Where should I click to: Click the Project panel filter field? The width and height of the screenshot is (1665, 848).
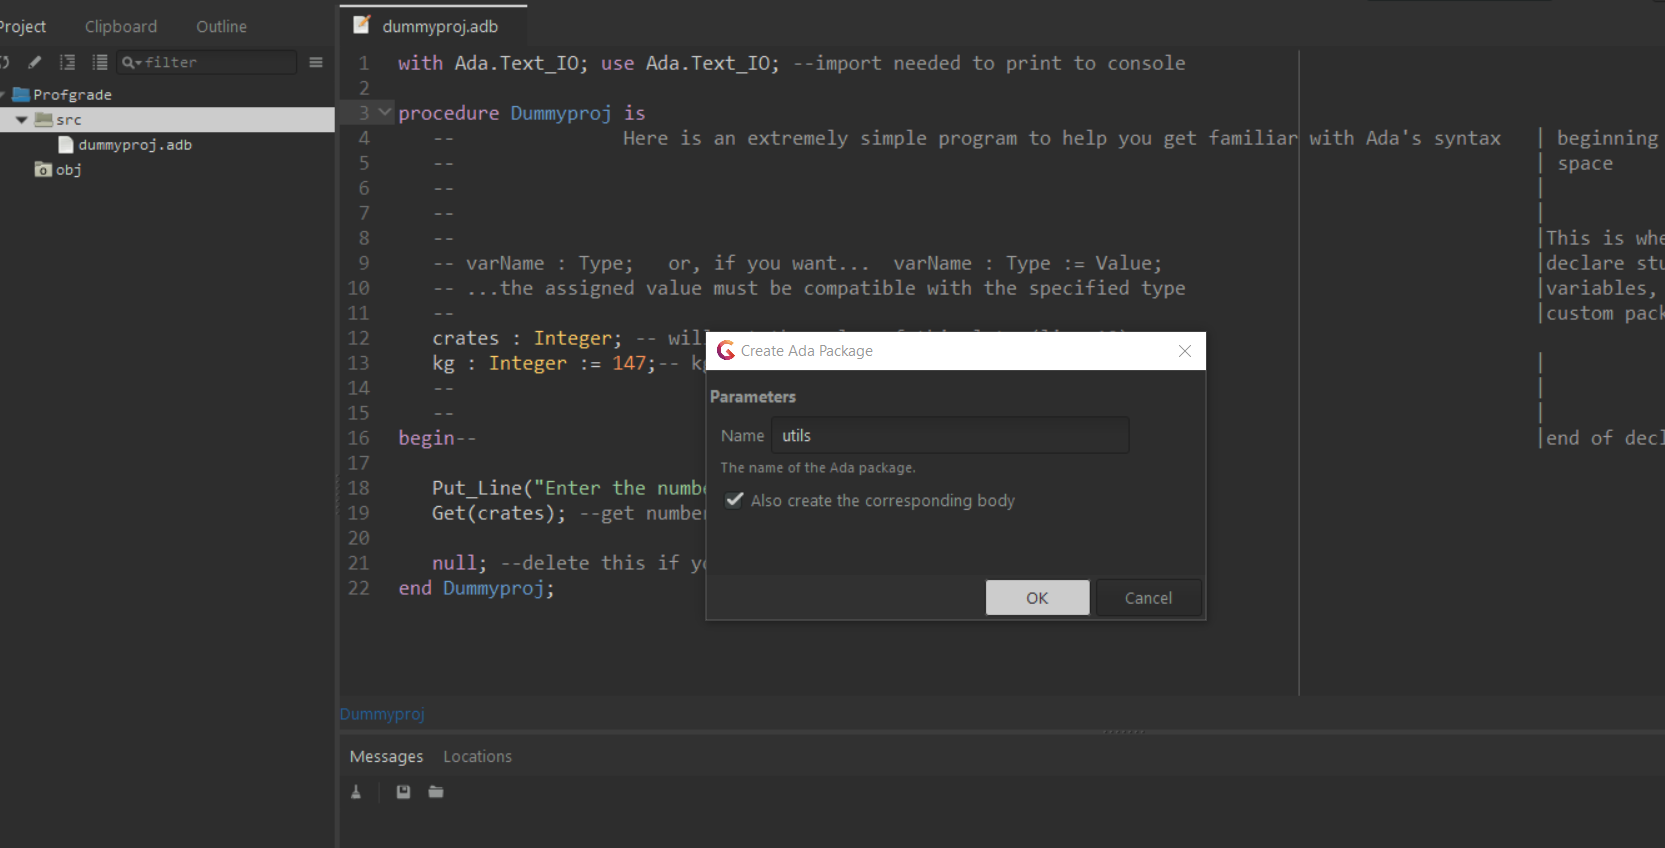tap(207, 62)
